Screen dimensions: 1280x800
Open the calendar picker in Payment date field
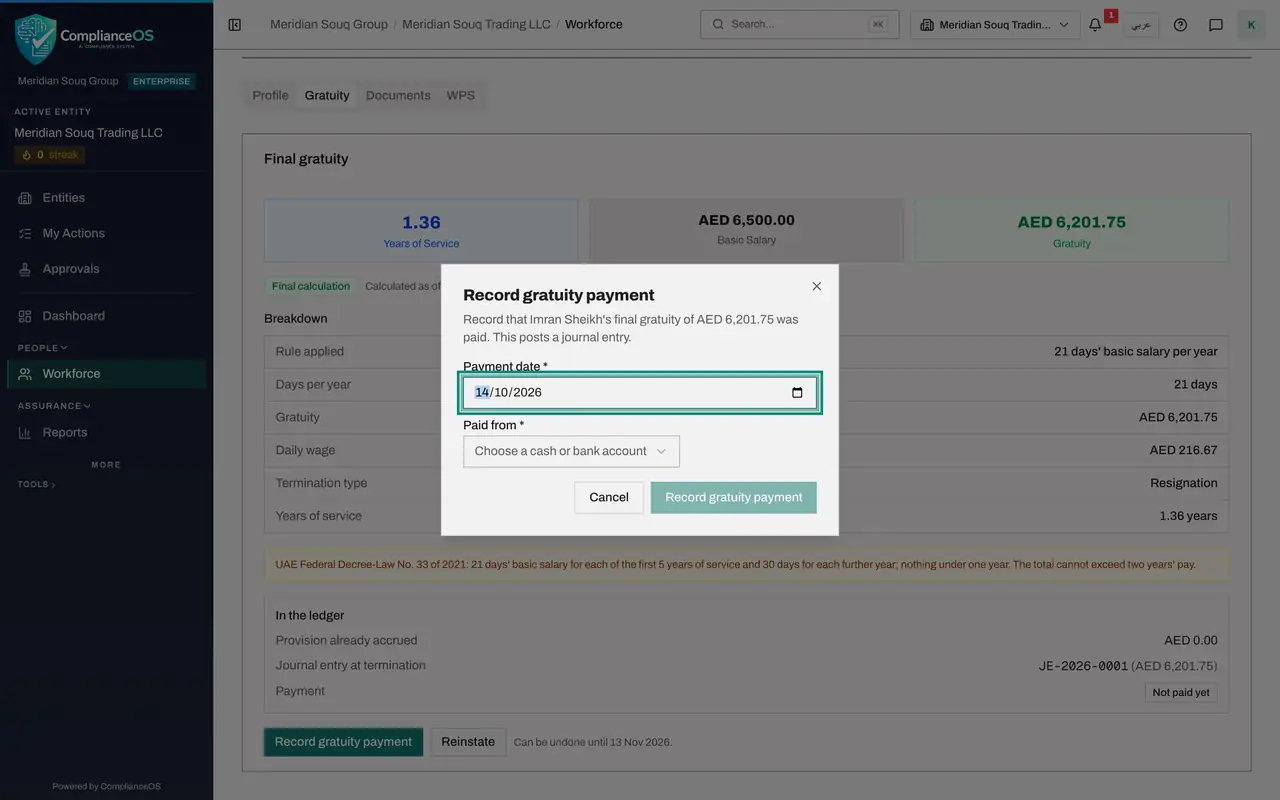(797, 393)
